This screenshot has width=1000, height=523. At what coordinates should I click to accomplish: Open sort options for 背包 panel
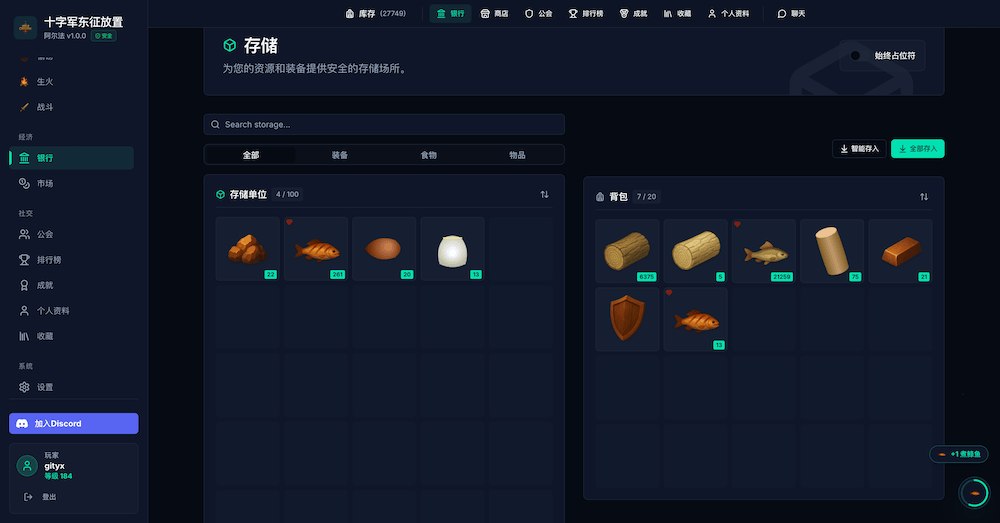(x=923, y=197)
